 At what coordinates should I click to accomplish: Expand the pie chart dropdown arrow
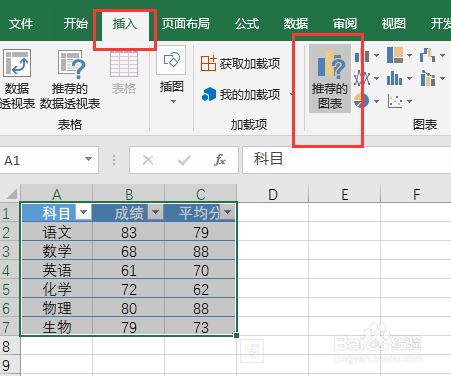pos(376,101)
